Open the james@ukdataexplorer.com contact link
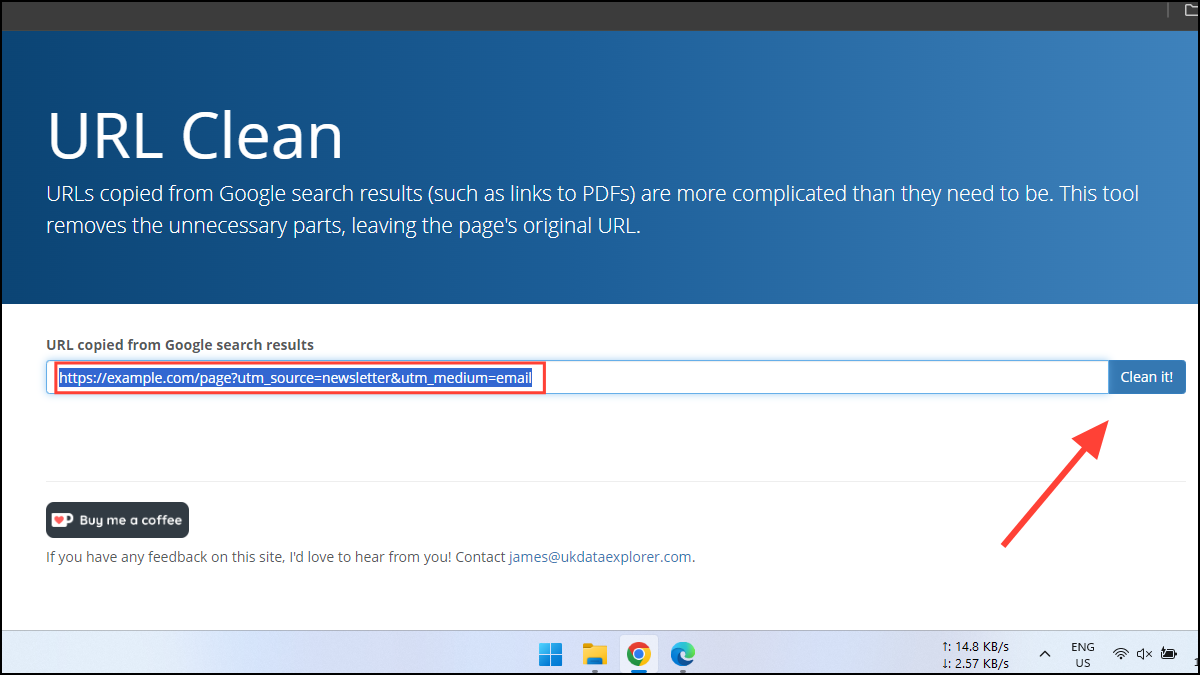The width and height of the screenshot is (1200, 675). click(600, 557)
